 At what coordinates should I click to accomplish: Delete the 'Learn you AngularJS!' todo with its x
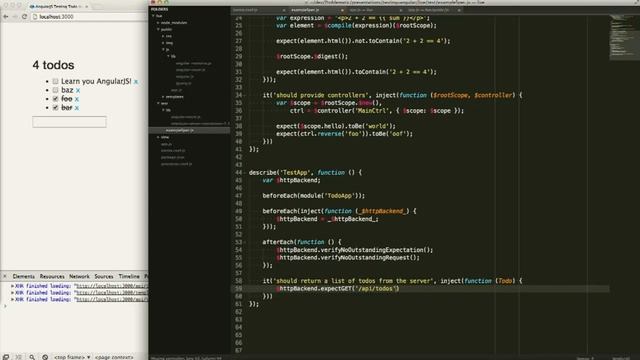(136, 82)
